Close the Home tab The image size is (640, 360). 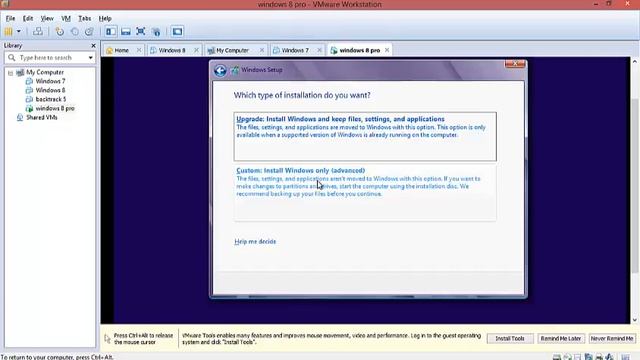139,50
